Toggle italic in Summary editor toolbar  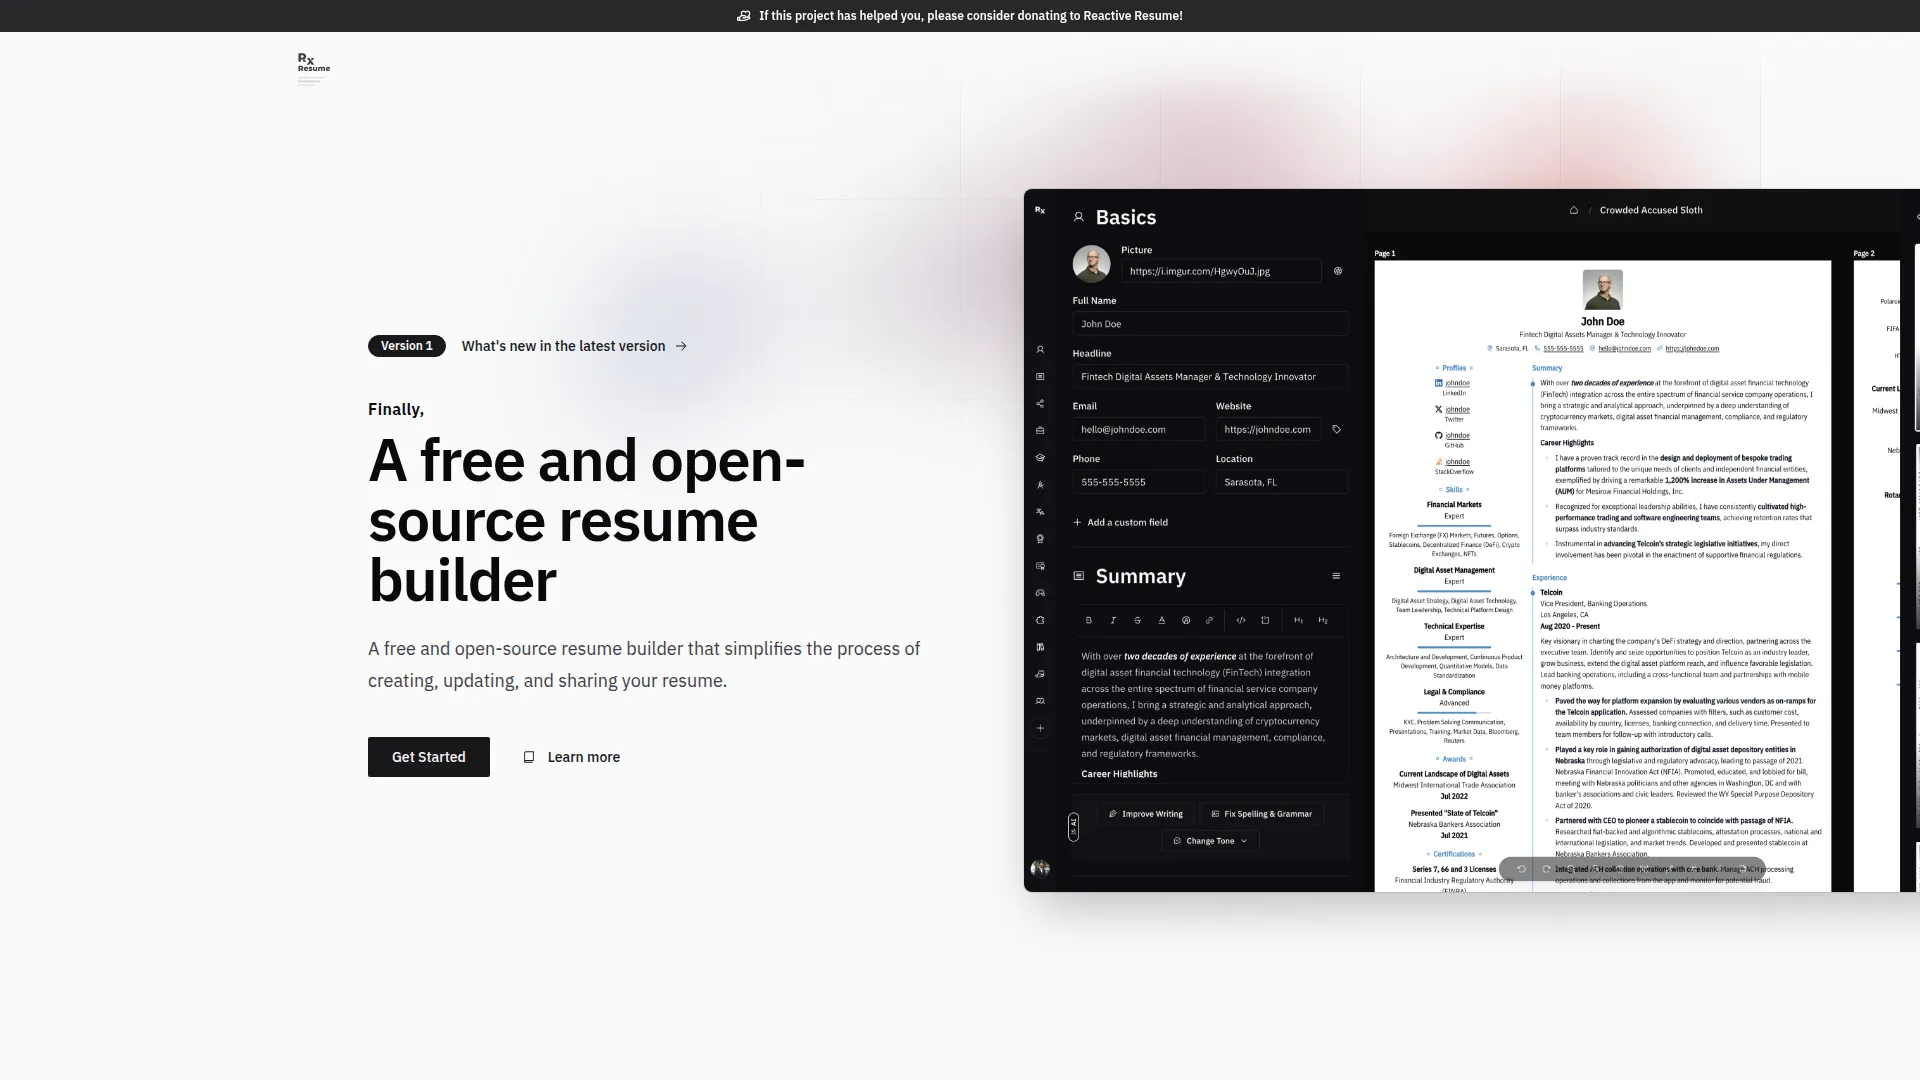click(x=1113, y=620)
